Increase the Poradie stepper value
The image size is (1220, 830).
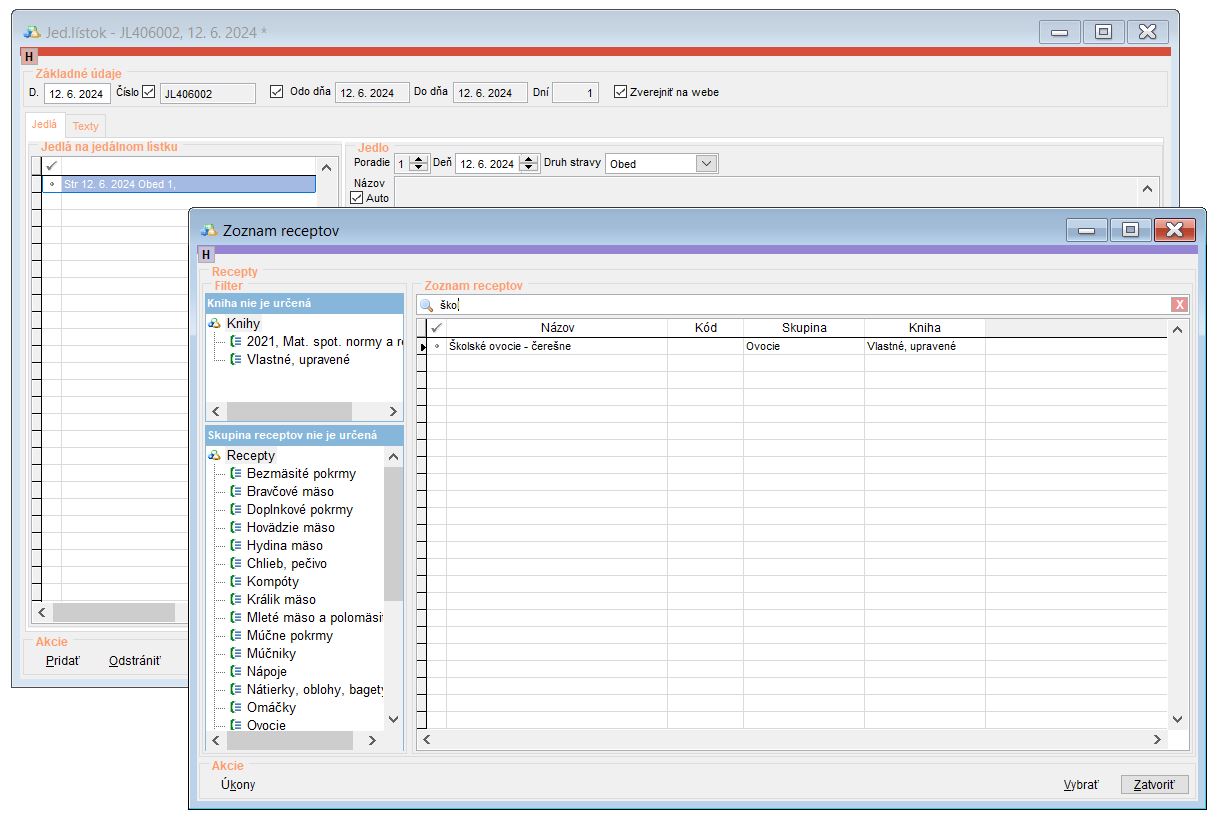pos(419,159)
